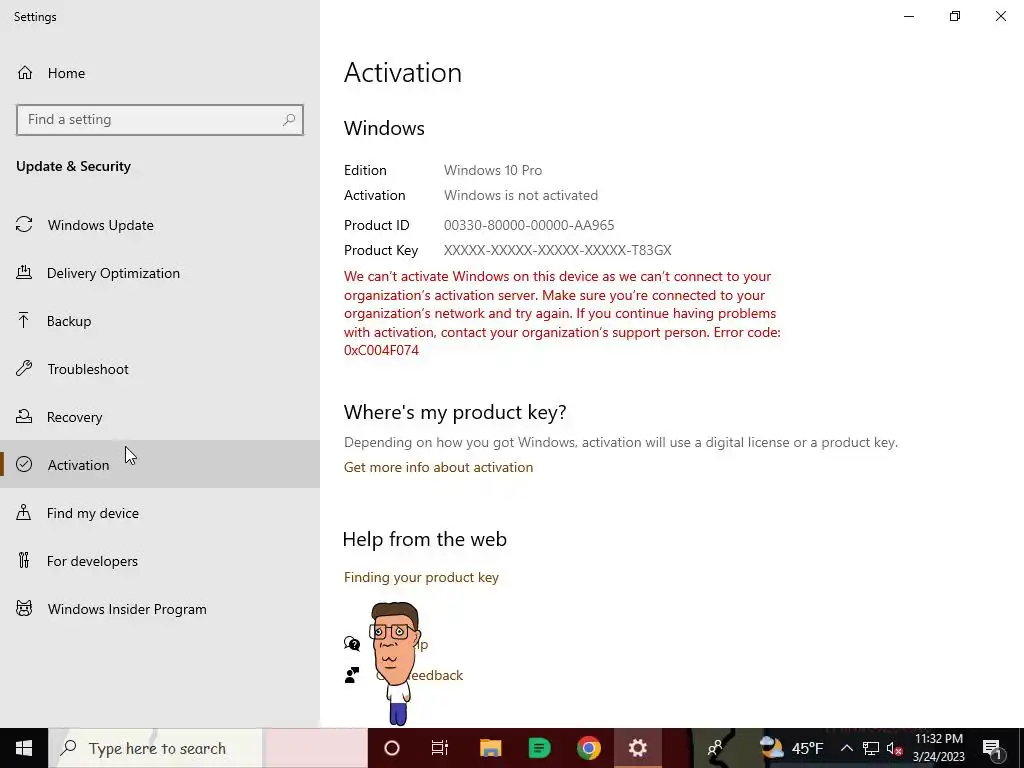1024x768 pixels.
Task: Open For developers settings
Action: coord(160,560)
